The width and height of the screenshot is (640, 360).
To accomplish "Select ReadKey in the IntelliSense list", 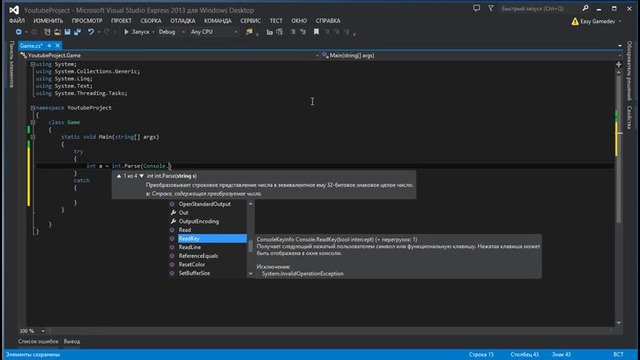I will coord(207,238).
